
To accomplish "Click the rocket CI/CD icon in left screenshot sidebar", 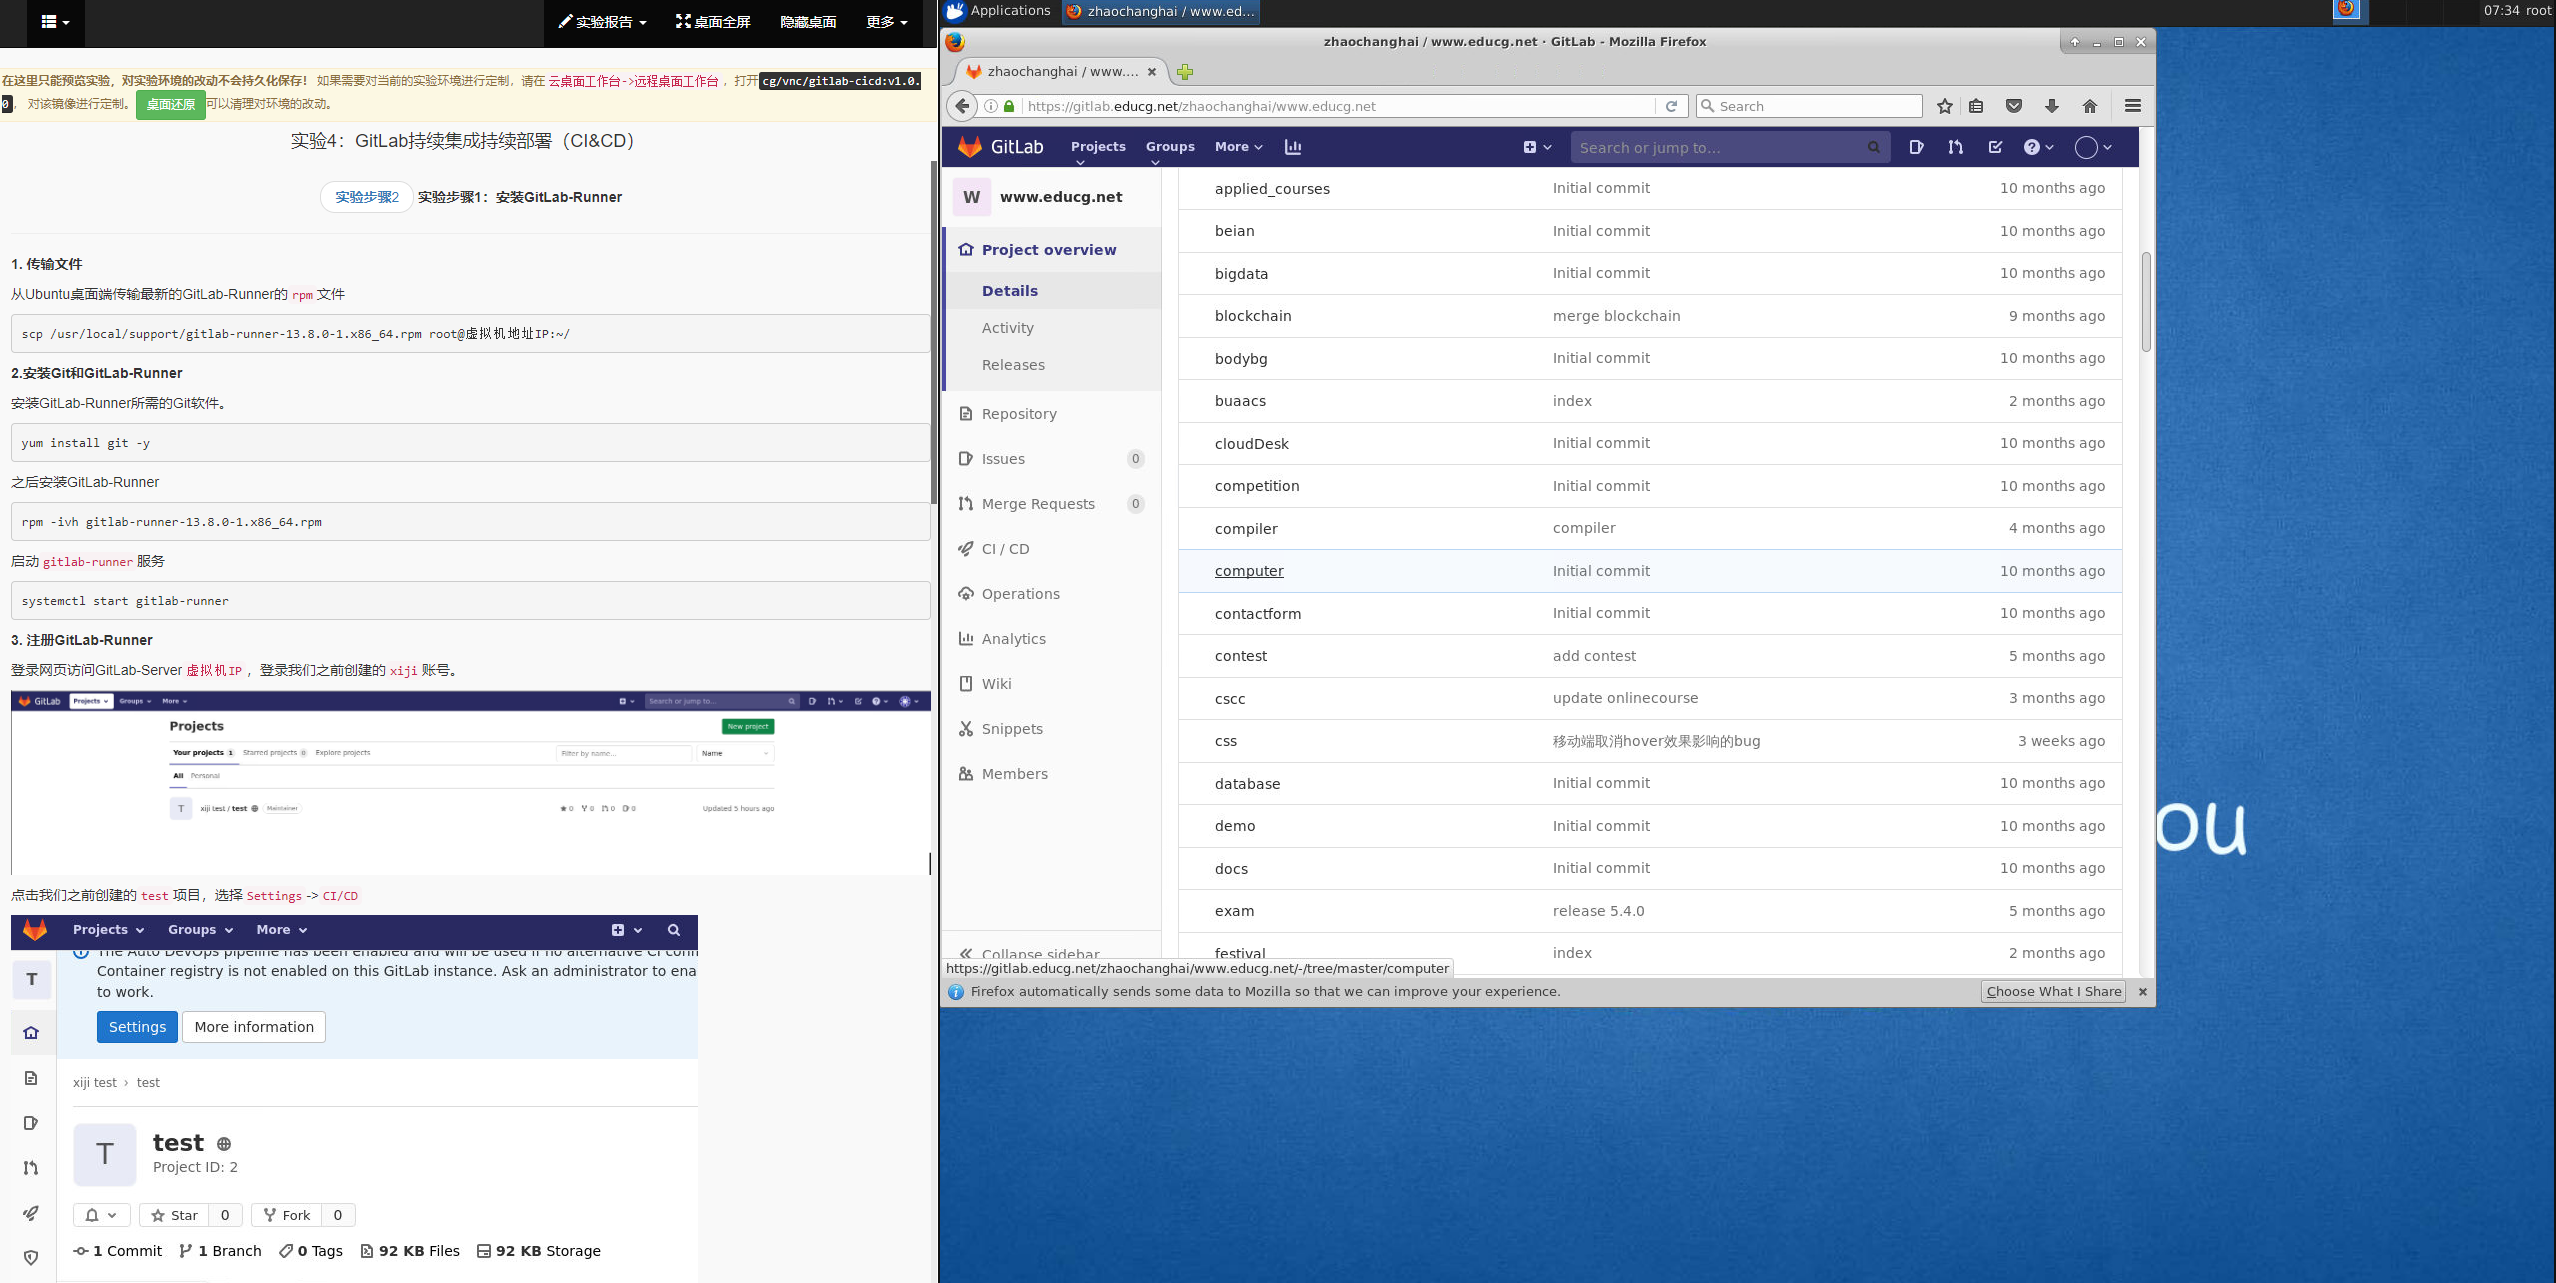I will click(x=31, y=1213).
